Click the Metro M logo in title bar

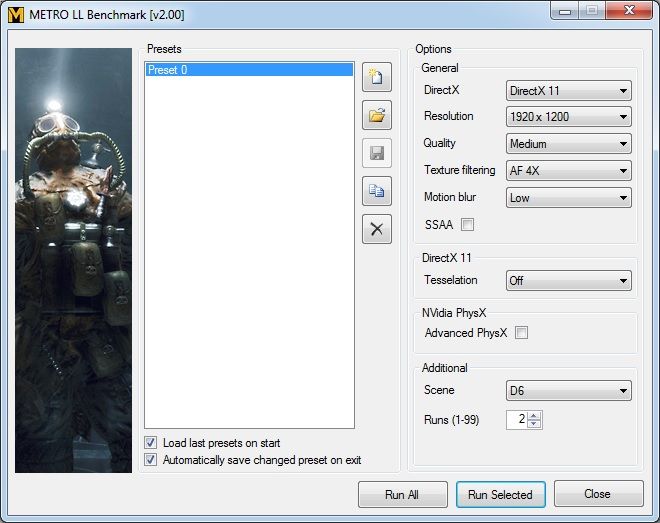click(14, 14)
